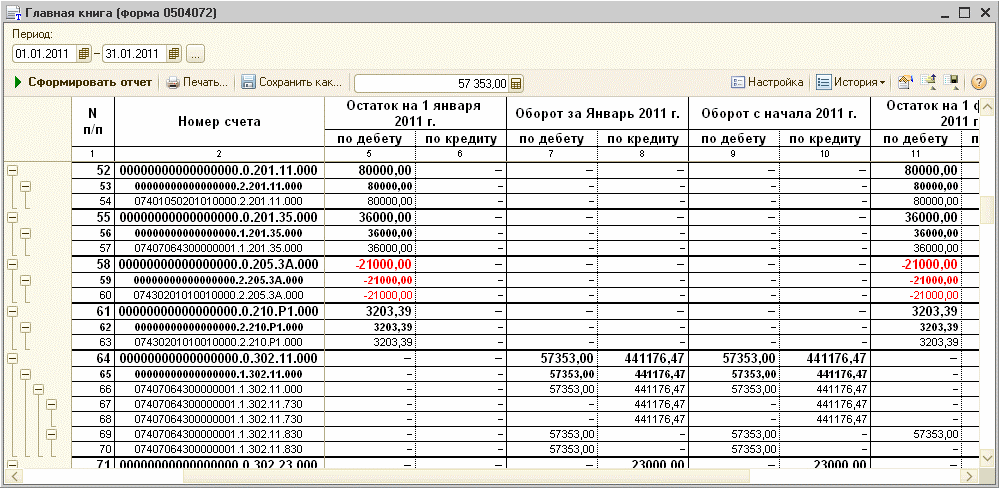Click 80000,00 opening debit in row 52
Image resolution: width=999 pixels, height=488 pixels.
pos(387,170)
